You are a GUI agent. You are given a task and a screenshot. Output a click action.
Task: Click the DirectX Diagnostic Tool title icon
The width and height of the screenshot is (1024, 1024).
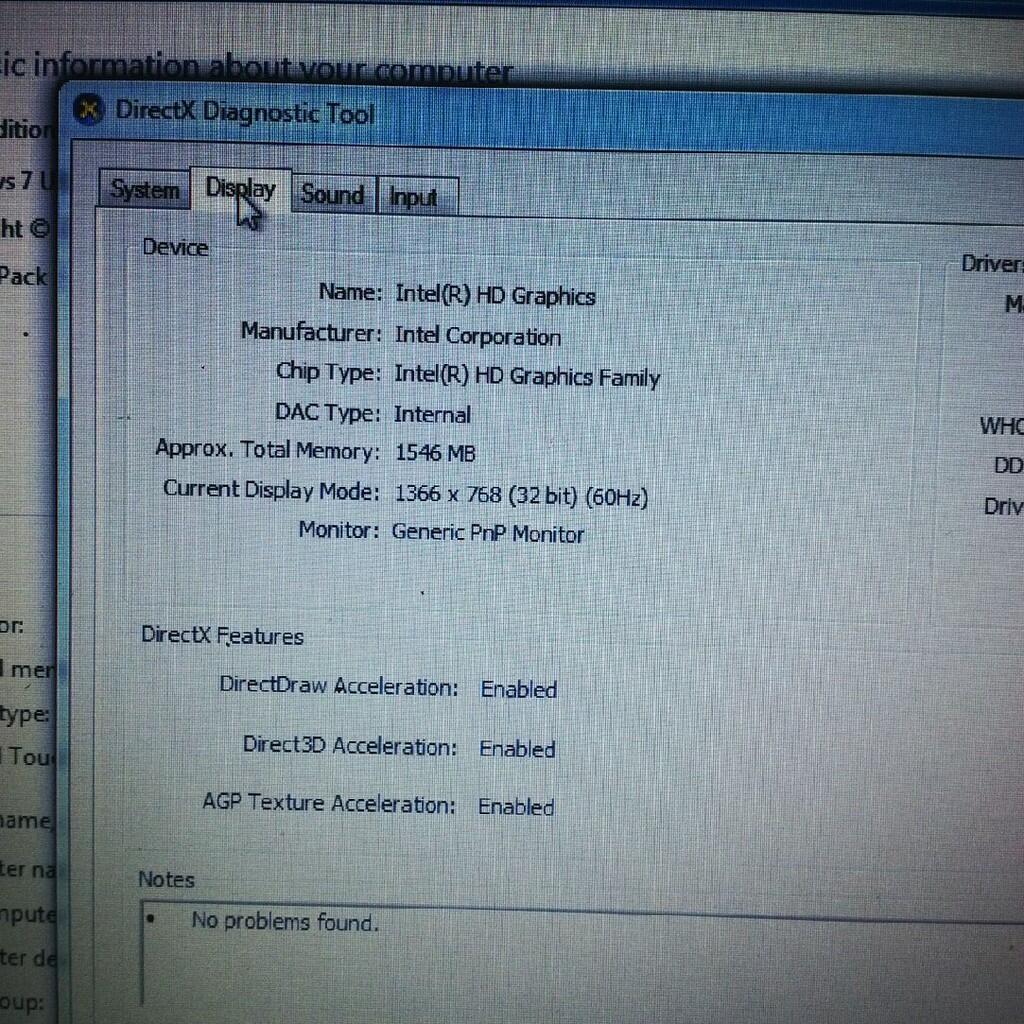pyautogui.click(x=88, y=108)
